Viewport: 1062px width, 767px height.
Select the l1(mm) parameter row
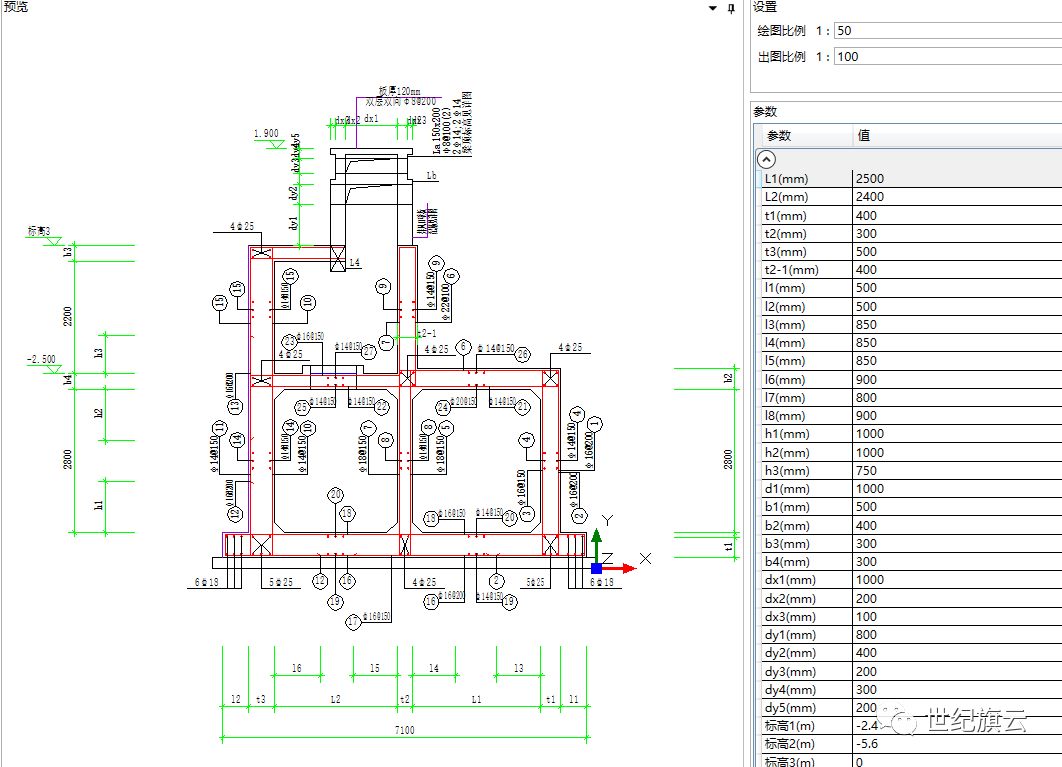click(x=912, y=288)
